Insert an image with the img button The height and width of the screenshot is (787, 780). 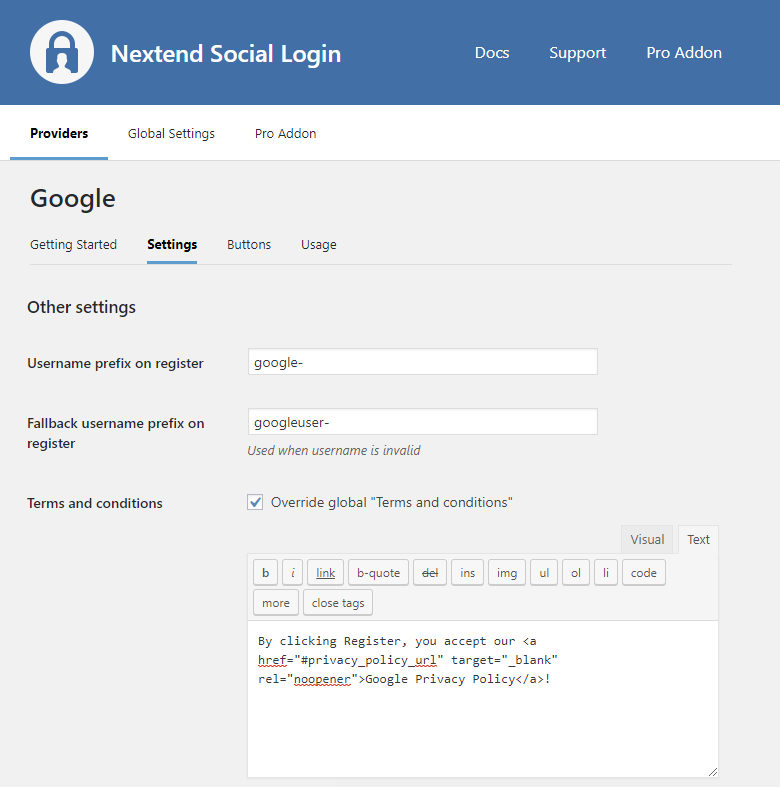pyautogui.click(x=507, y=572)
